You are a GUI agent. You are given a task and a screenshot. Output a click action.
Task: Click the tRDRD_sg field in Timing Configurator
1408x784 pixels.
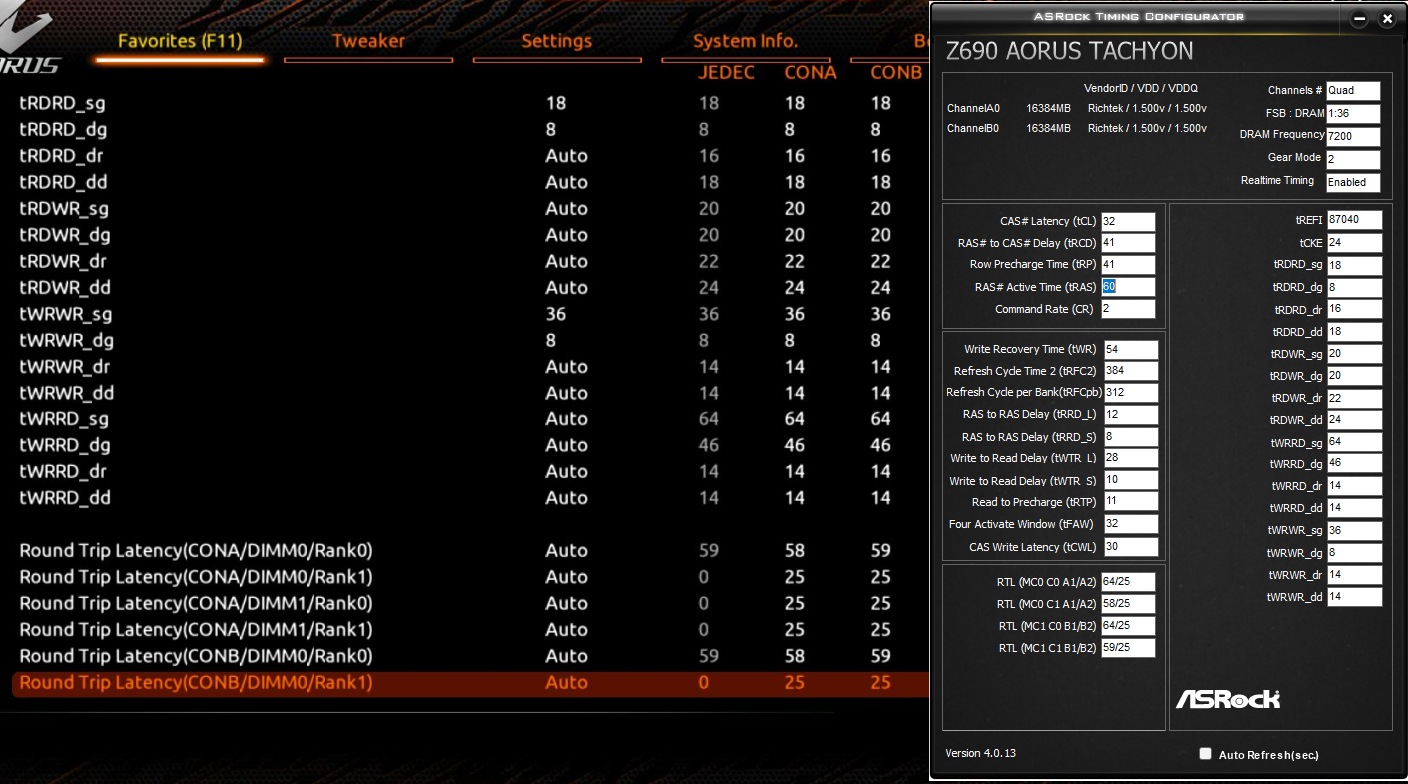[1355, 266]
